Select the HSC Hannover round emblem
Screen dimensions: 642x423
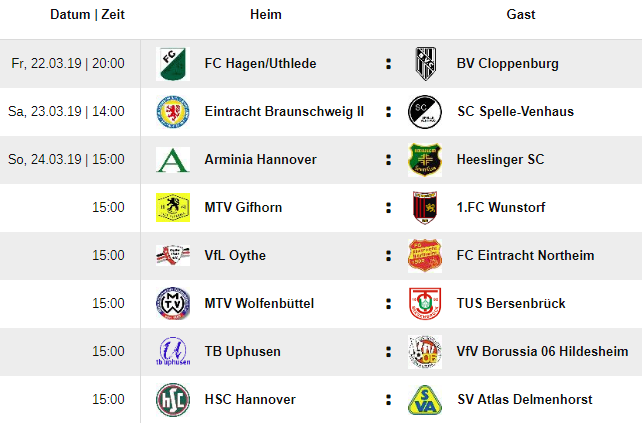(x=173, y=399)
